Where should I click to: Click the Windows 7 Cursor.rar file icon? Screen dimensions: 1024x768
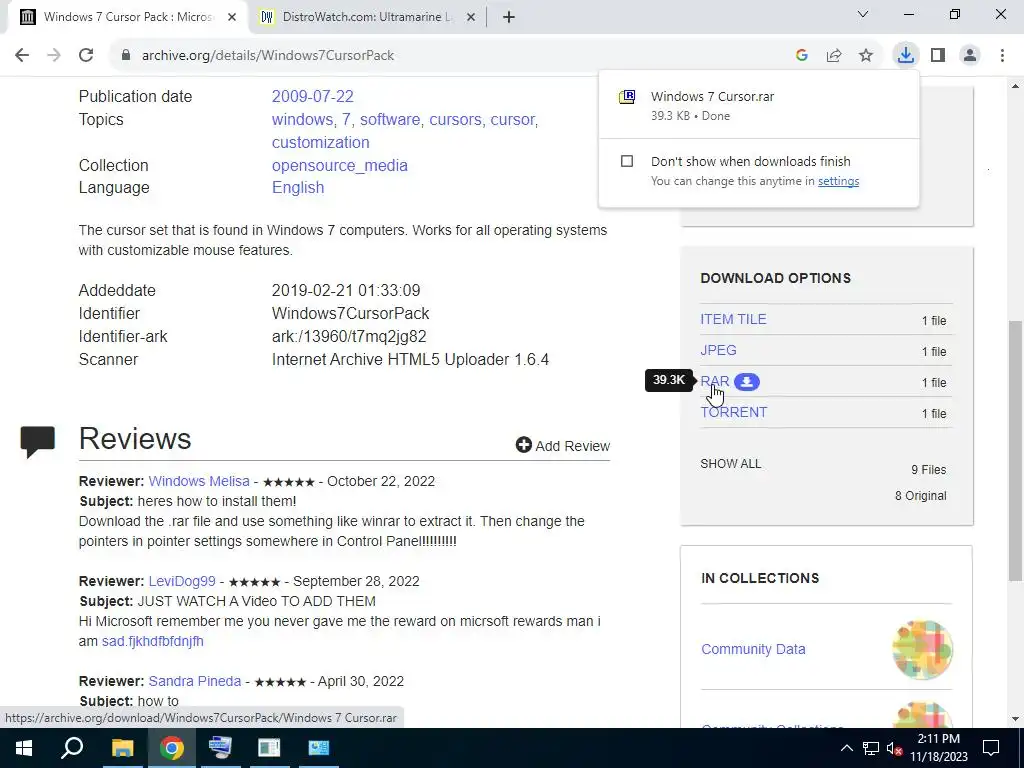(x=627, y=97)
